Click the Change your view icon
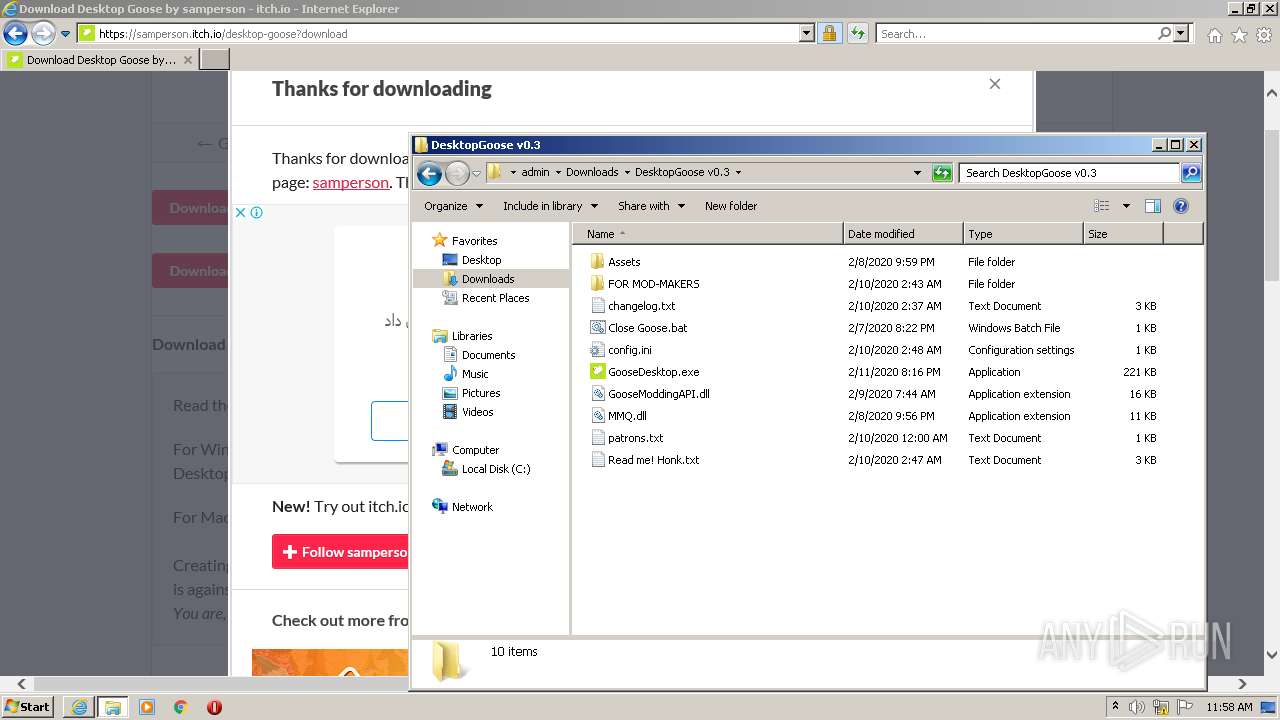1280x720 pixels. click(1102, 206)
